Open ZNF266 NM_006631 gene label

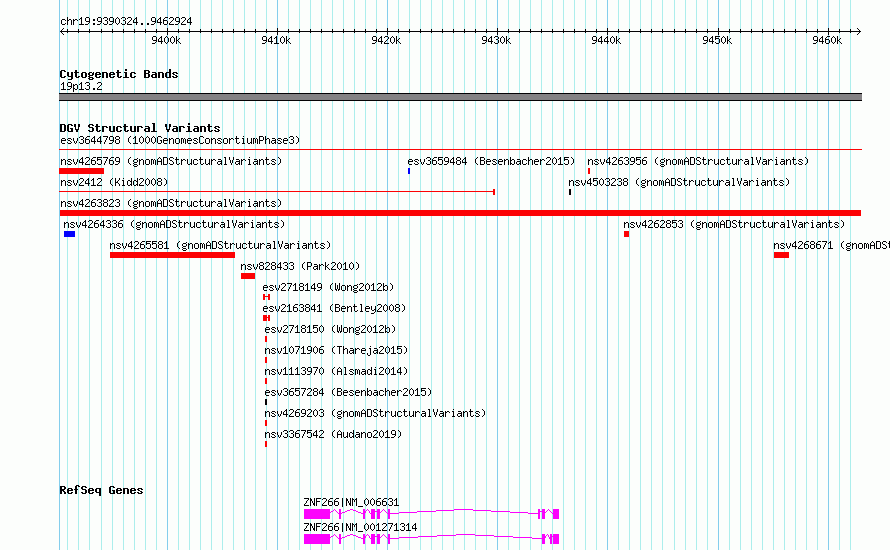click(x=351, y=502)
